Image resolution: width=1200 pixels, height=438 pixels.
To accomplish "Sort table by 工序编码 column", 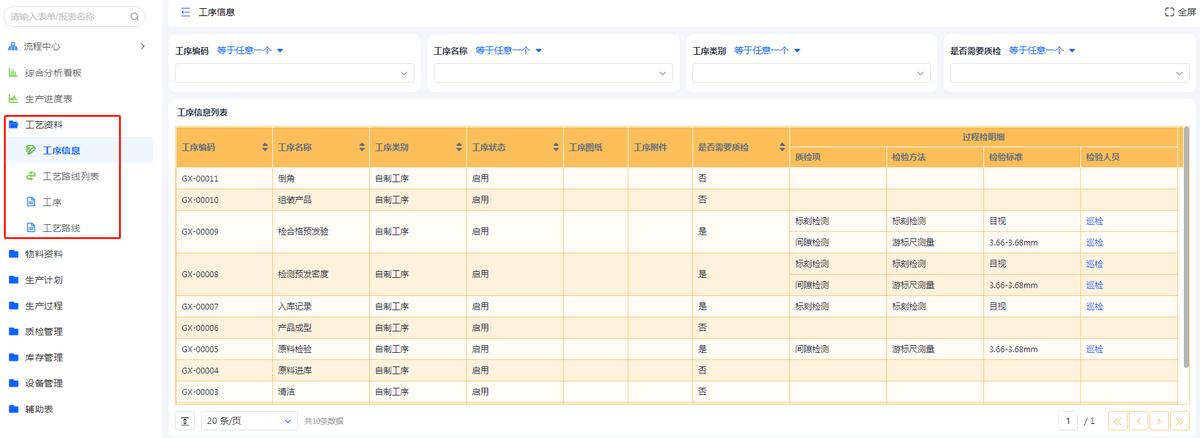I will (265, 147).
